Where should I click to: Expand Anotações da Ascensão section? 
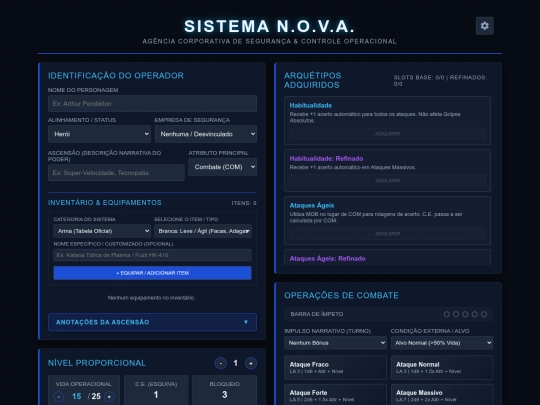[152, 322]
